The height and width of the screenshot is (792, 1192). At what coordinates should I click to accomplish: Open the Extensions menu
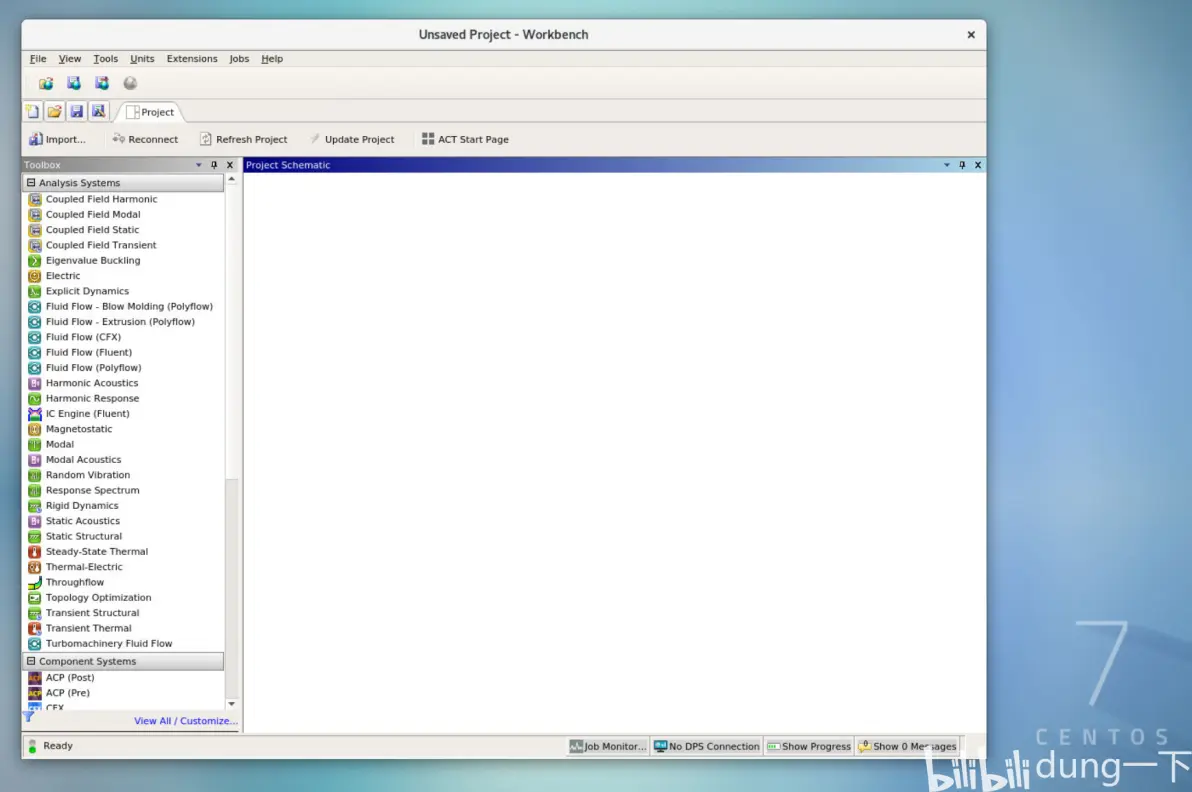[192, 59]
